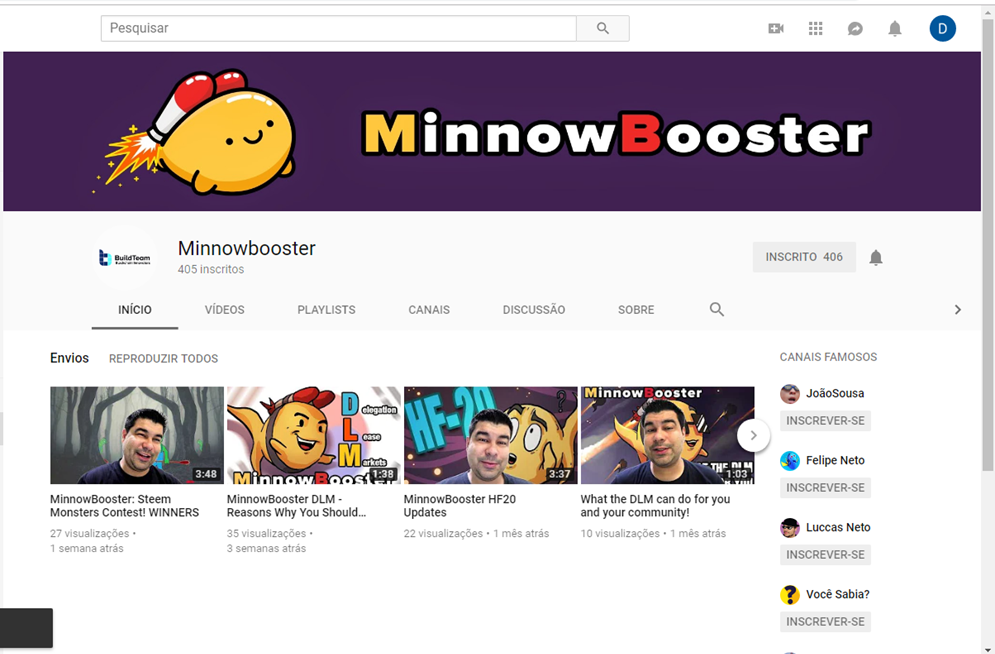Open the upload video camera icon
995x654 pixels.
pyautogui.click(x=775, y=29)
